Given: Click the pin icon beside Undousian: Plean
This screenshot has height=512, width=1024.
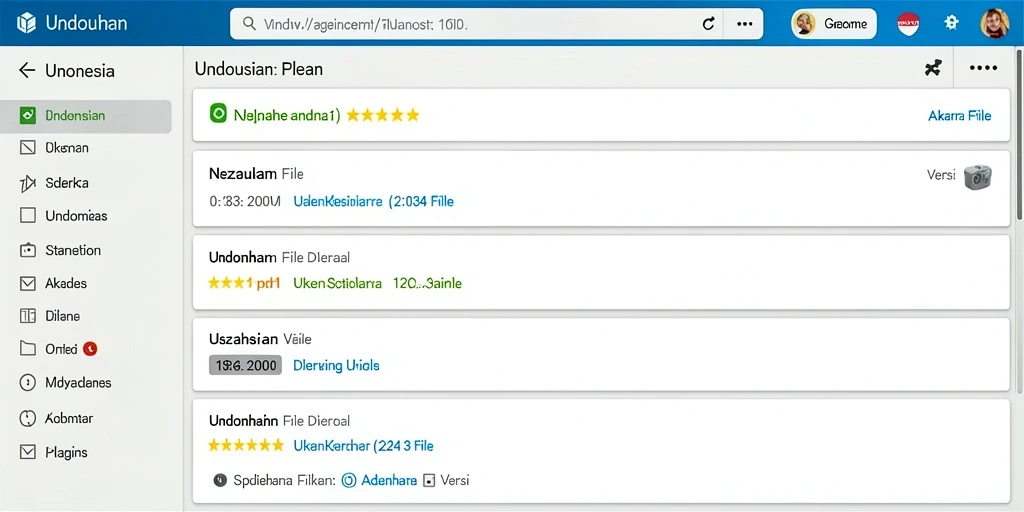Looking at the screenshot, I should pyautogui.click(x=934, y=67).
